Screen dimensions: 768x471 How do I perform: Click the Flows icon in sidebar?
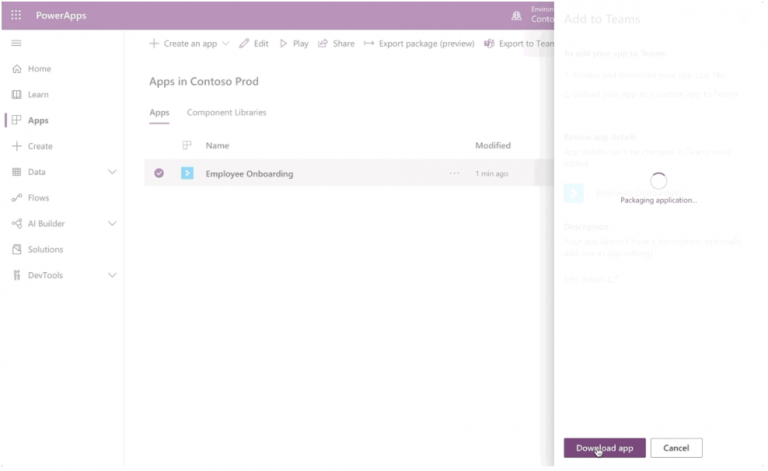(17, 198)
